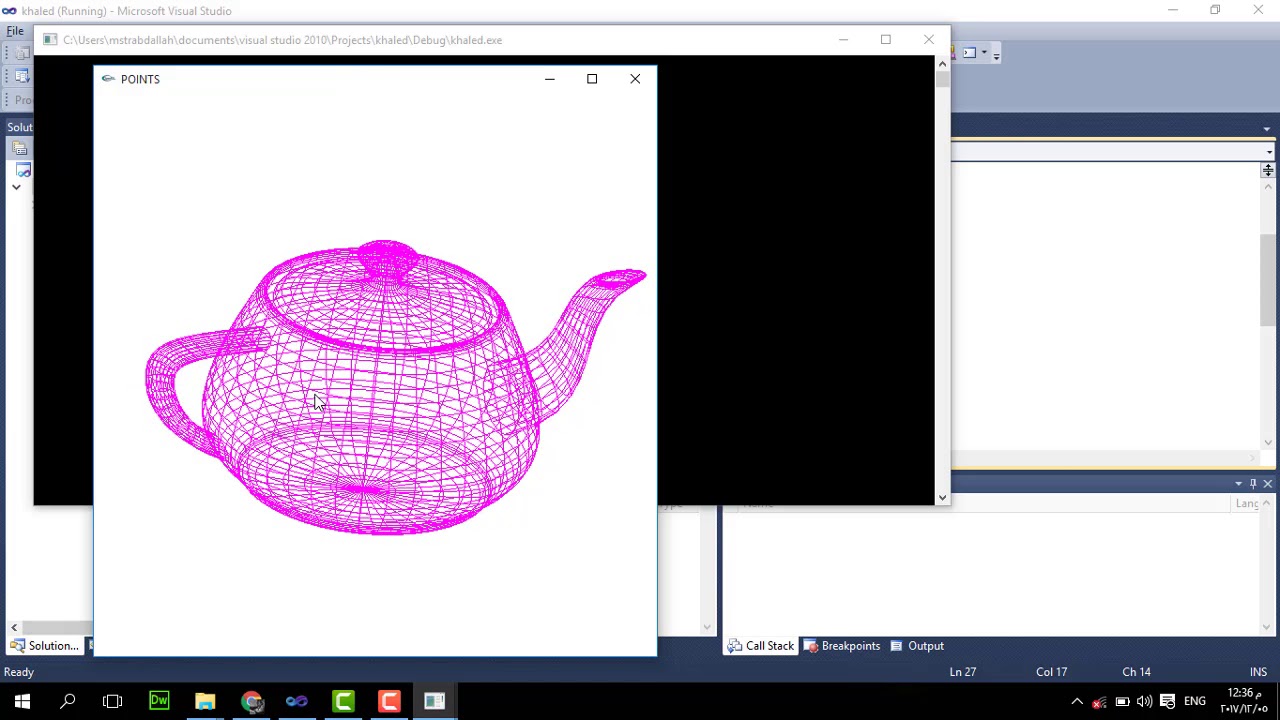Close the POINTS teapot window

point(635,79)
